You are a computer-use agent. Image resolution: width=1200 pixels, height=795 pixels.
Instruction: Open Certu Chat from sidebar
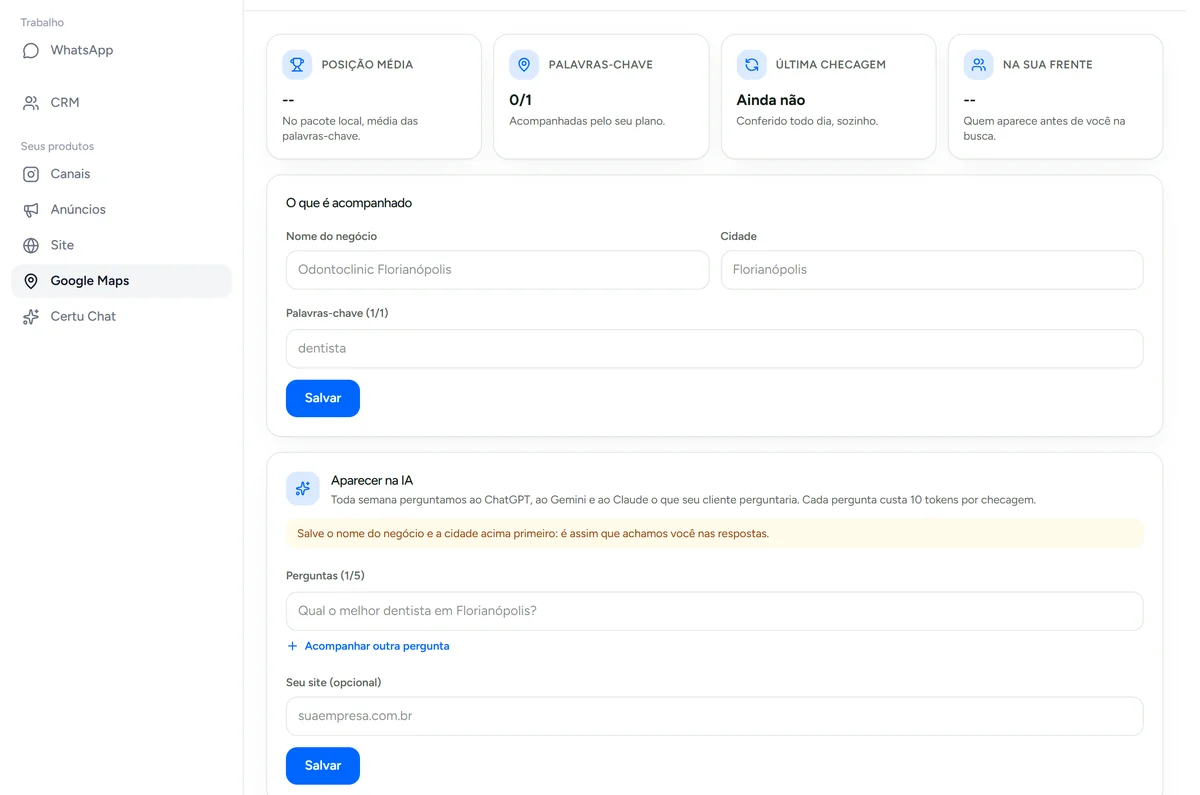[121, 317]
